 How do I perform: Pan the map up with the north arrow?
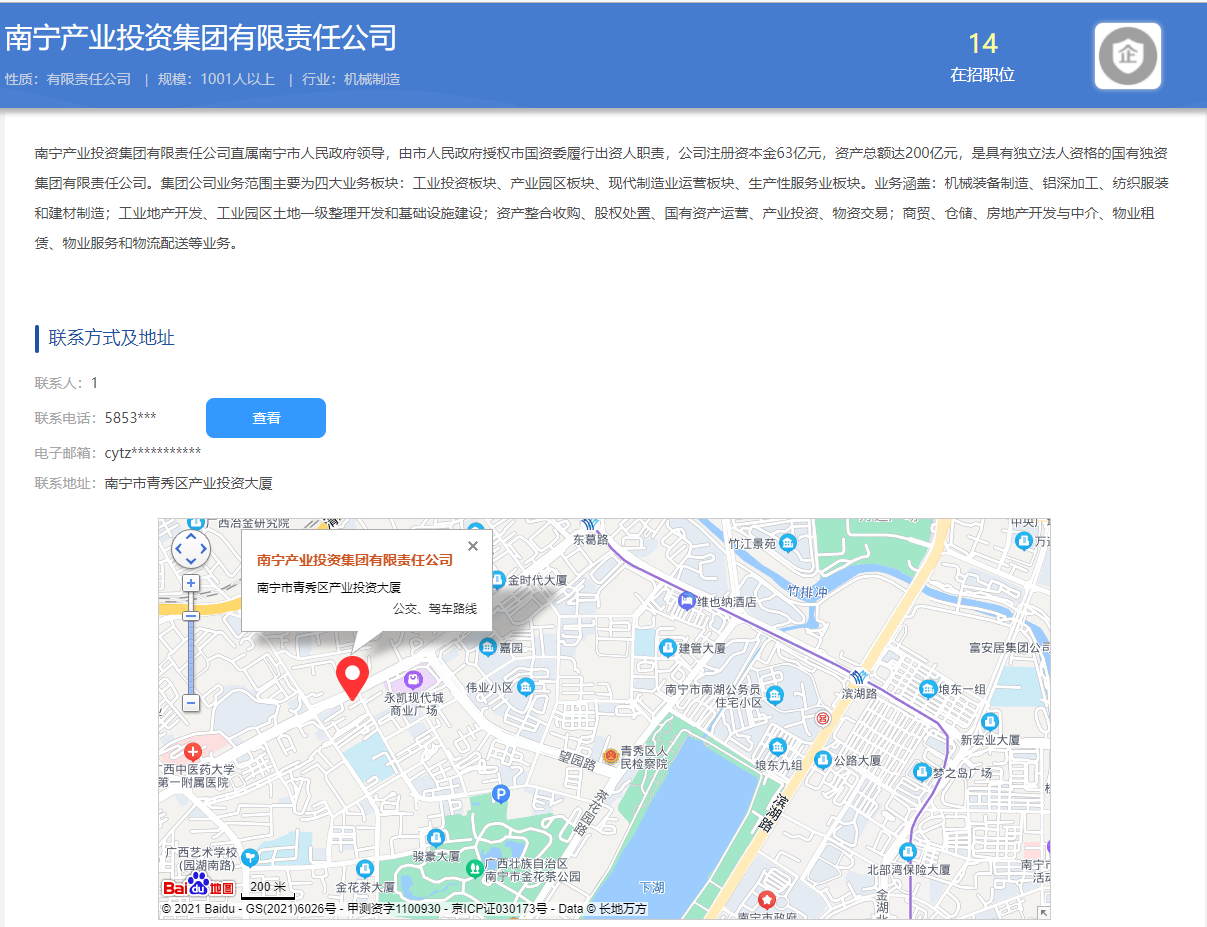click(191, 536)
